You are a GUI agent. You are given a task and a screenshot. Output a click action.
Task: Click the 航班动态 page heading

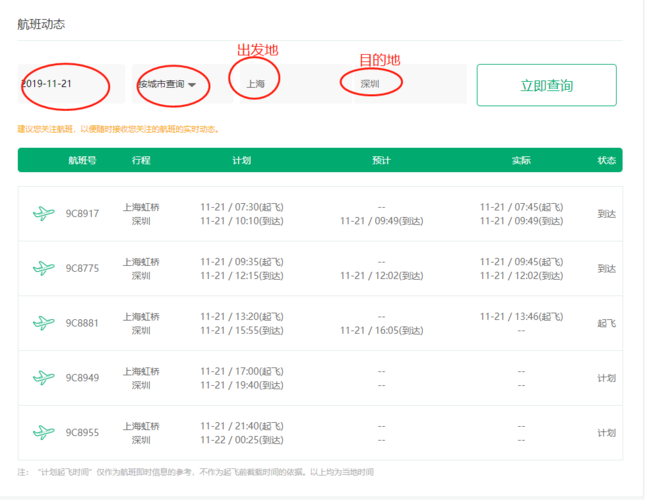pyautogui.click(x=42, y=24)
